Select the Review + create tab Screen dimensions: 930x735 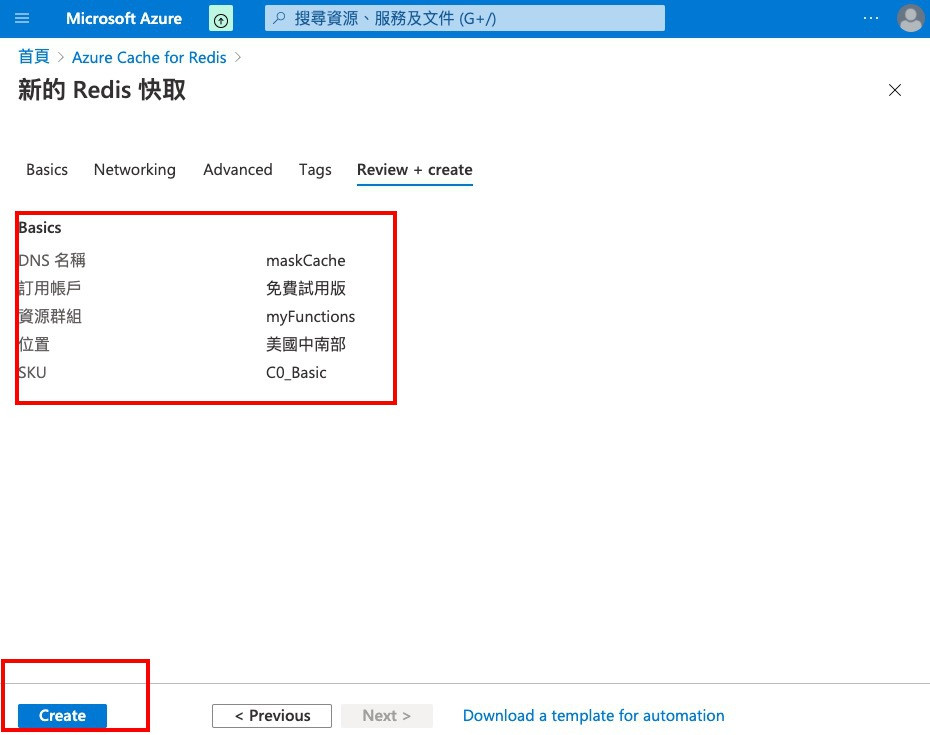[x=415, y=170]
